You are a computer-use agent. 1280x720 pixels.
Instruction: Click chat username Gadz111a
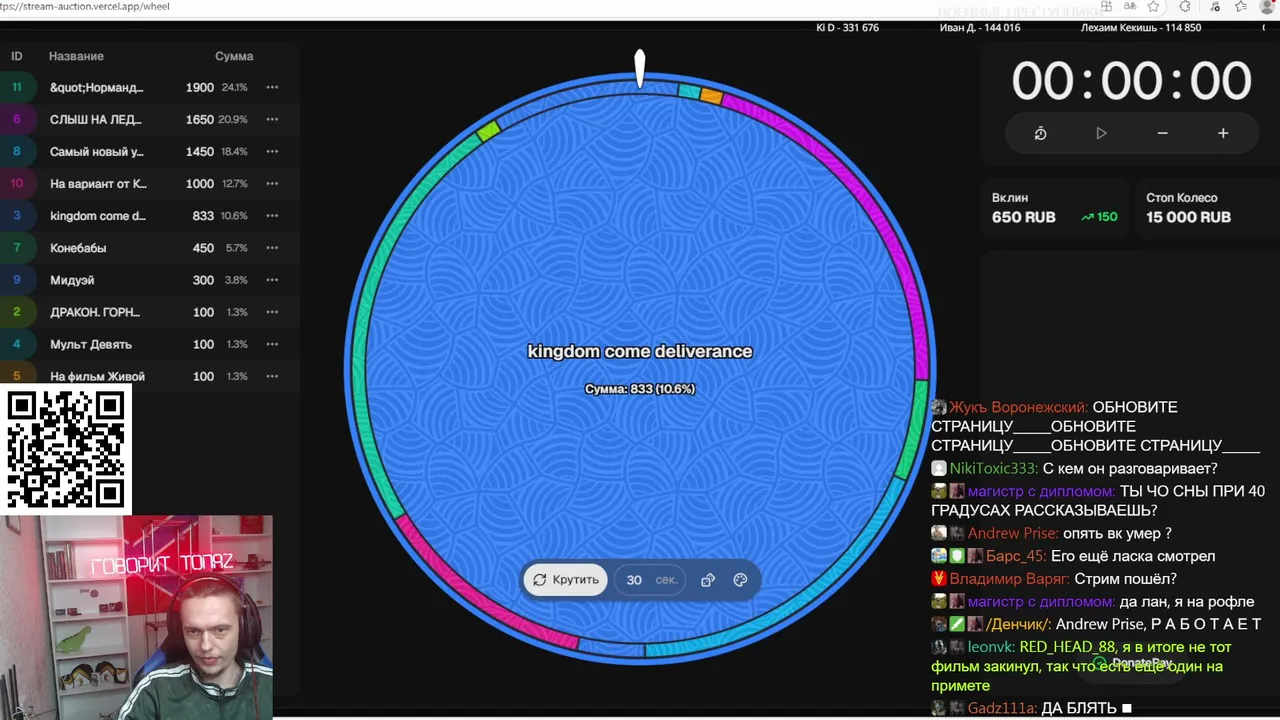tap(1002, 708)
